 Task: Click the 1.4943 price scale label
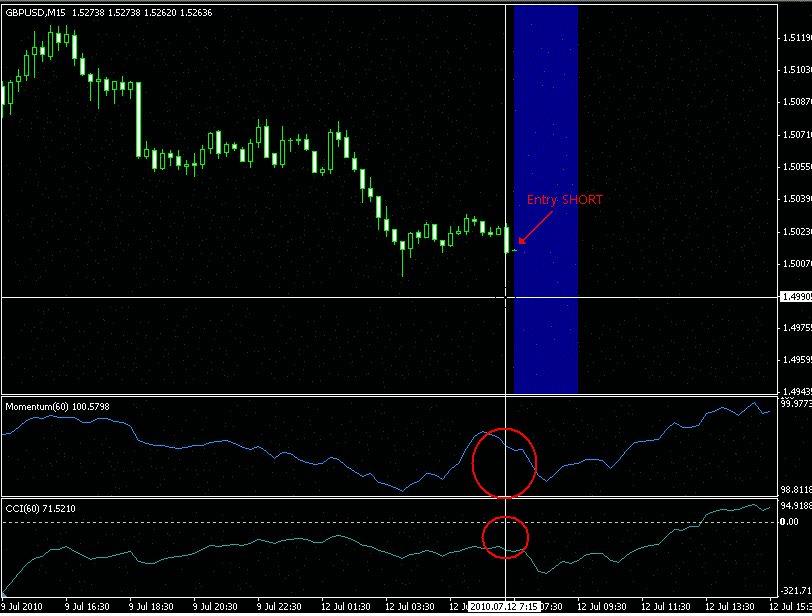pos(797,391)
